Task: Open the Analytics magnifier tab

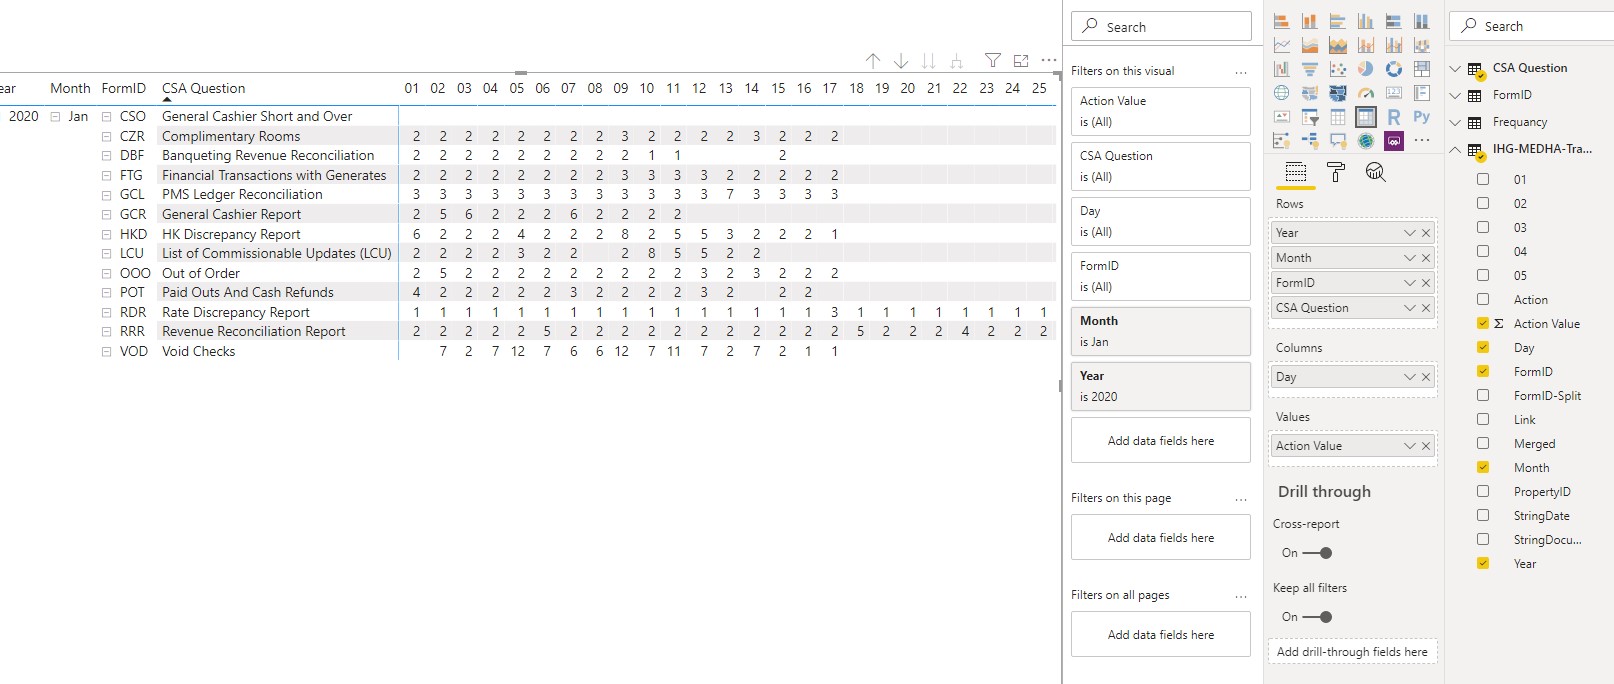Action: (1375, 172)
